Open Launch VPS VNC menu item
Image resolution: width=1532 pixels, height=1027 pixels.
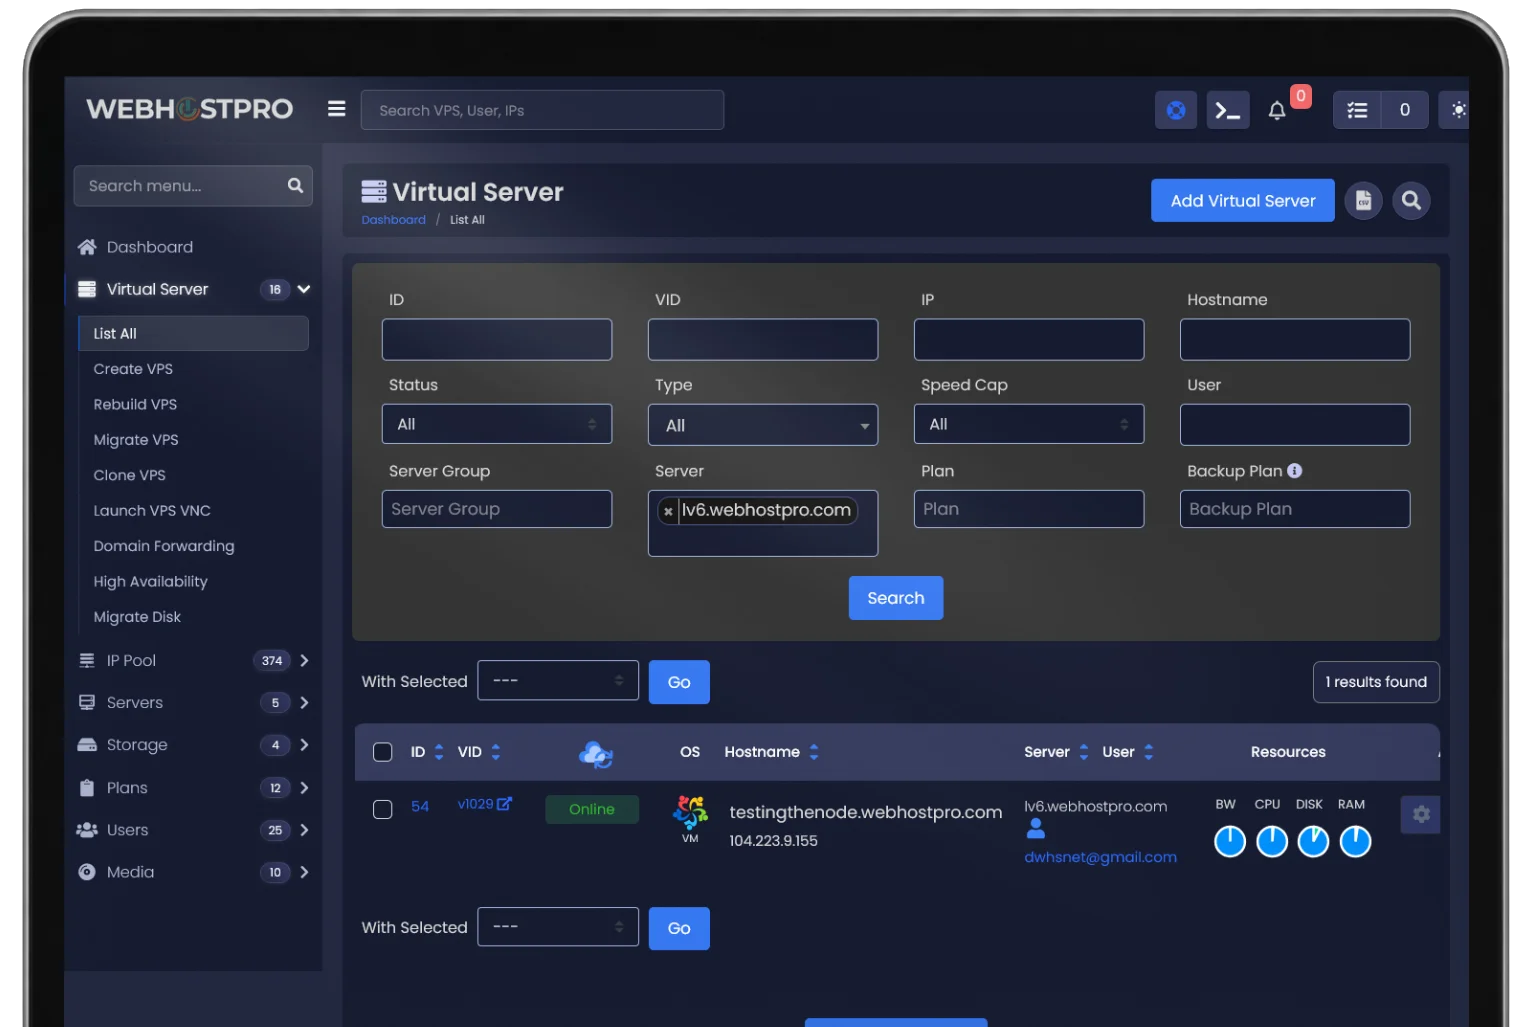coord(152,510)
